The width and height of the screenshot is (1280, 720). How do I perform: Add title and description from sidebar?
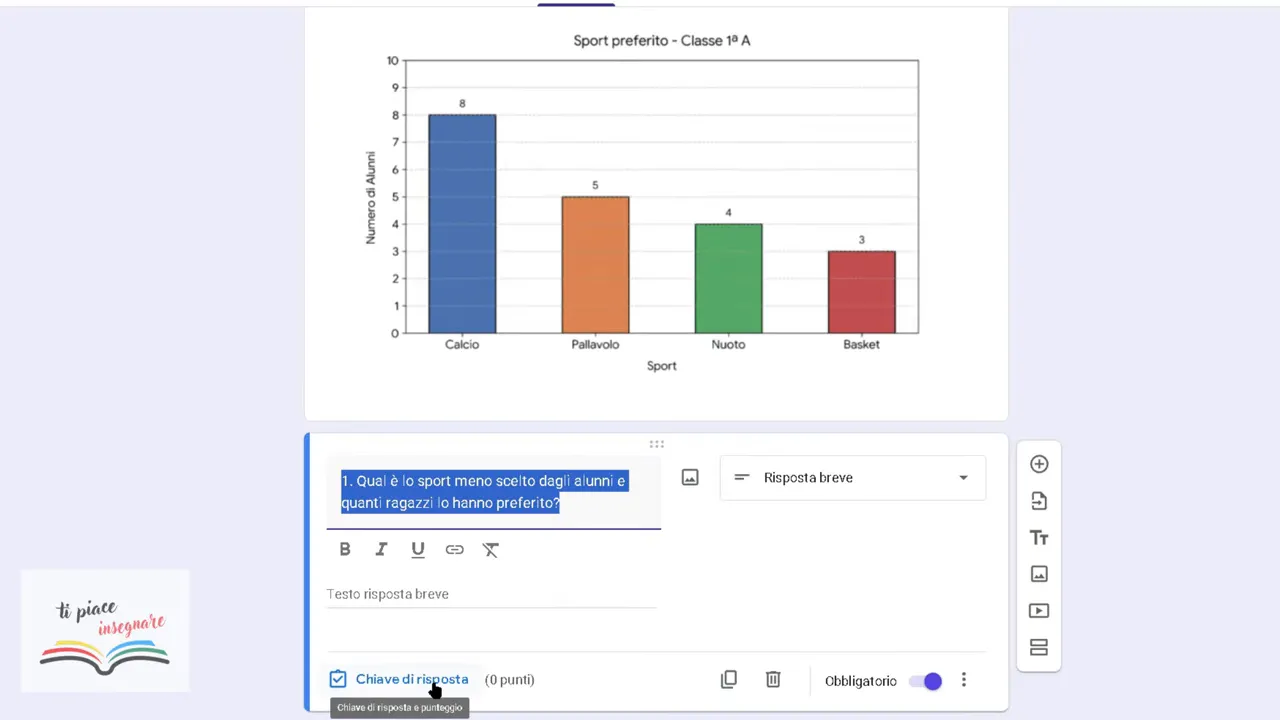[1039, 538]
